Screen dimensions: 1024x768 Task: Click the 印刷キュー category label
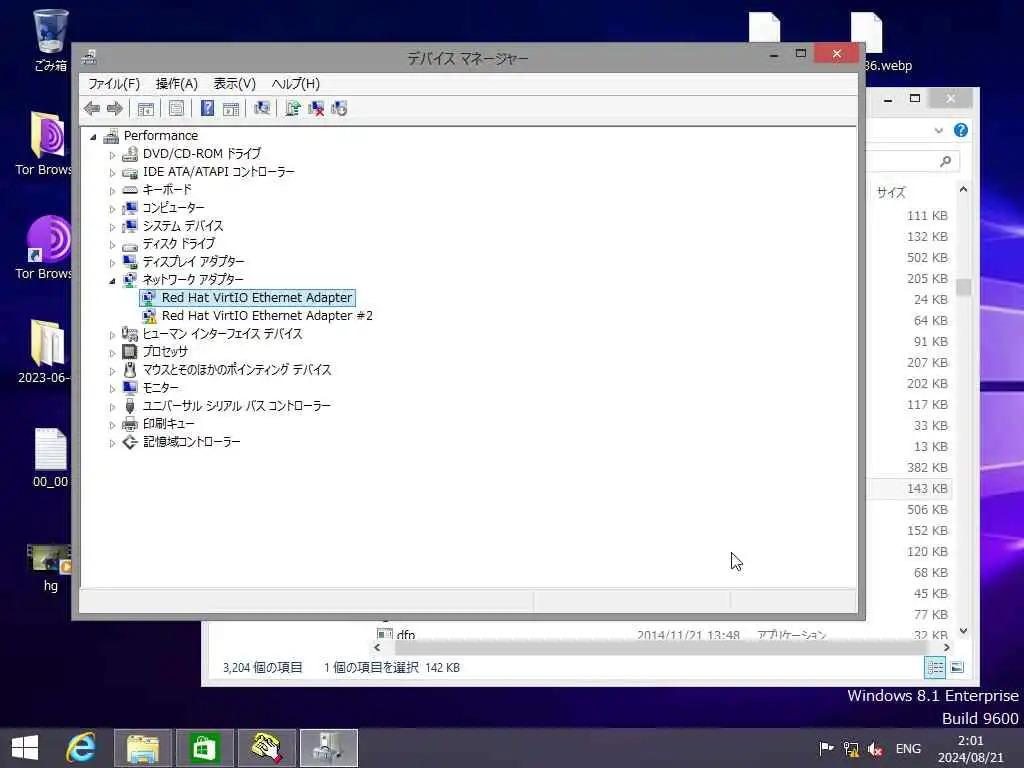coord(168,424)
